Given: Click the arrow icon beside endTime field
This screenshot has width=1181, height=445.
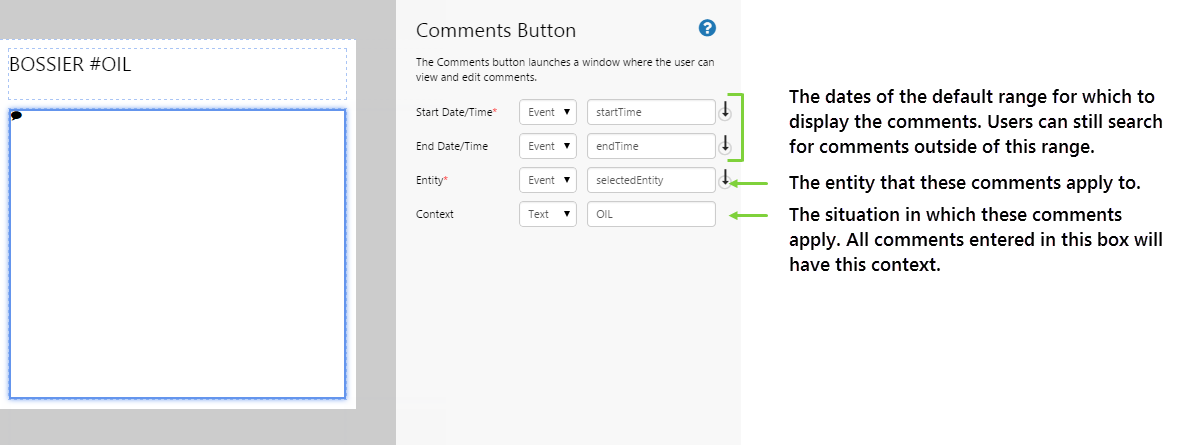Looking at the screenshot, I should click(x=725, y=146).
